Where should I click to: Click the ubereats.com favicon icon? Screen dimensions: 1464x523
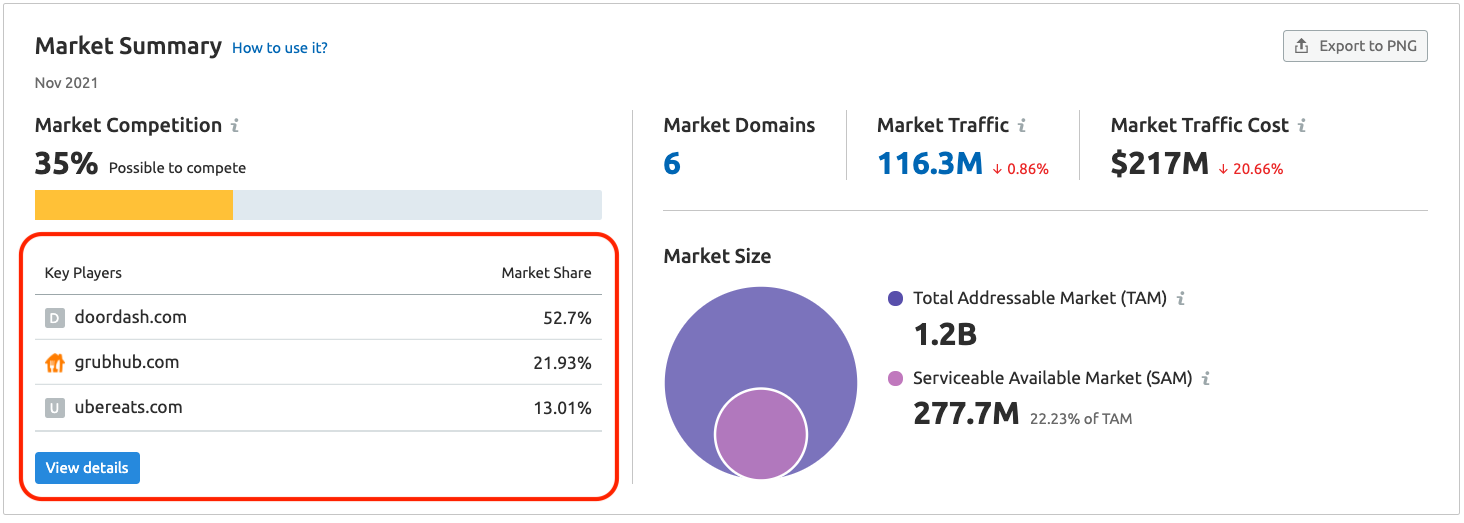(x=55, y=408)
